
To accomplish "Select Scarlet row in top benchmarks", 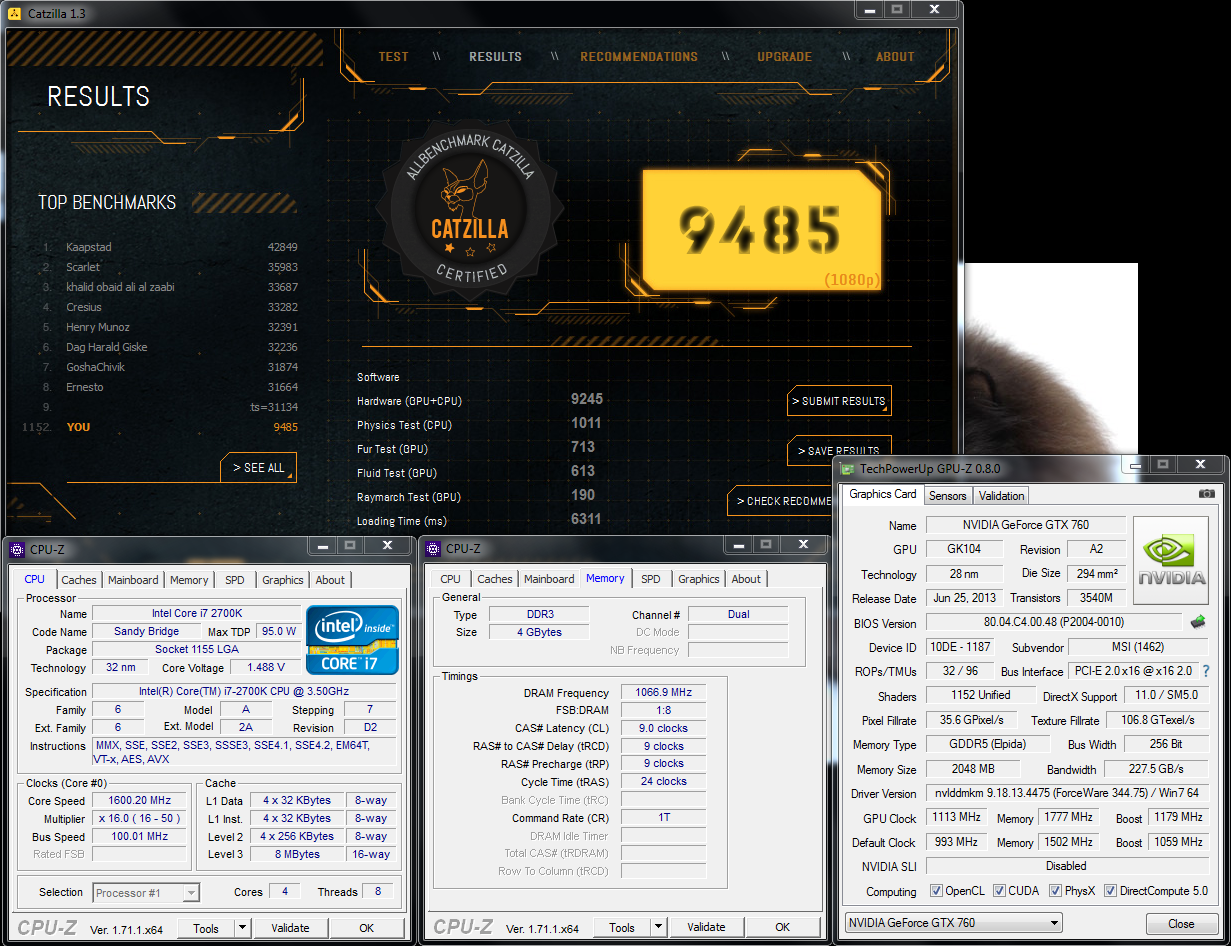I will (x=170, y=267).
